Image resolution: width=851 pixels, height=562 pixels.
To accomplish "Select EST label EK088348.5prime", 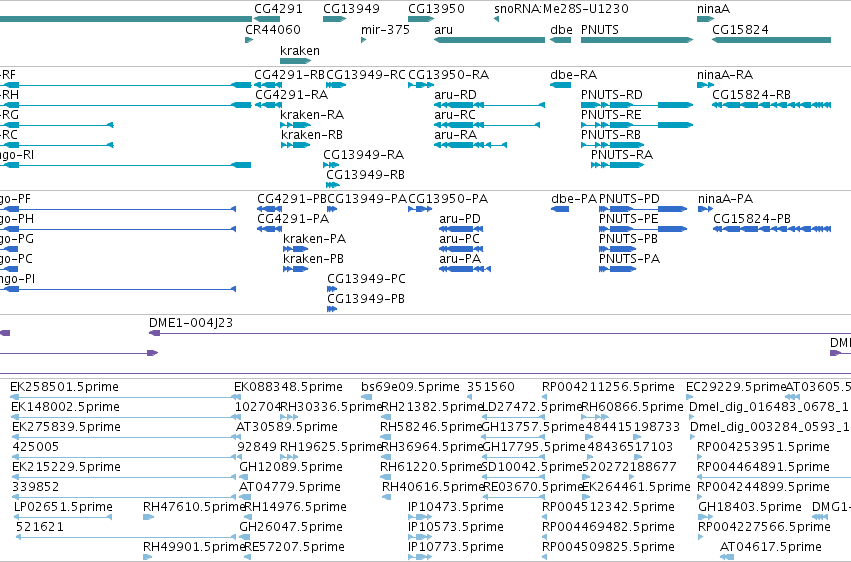I will coord(288,387).
